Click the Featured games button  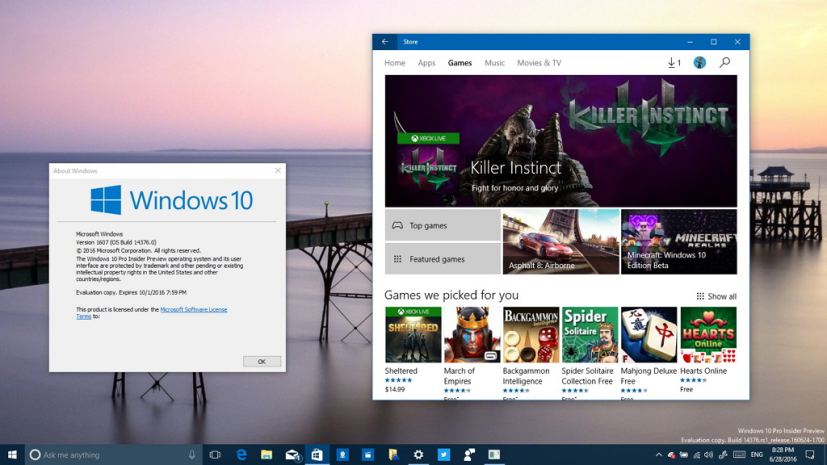tap(443, 259)
